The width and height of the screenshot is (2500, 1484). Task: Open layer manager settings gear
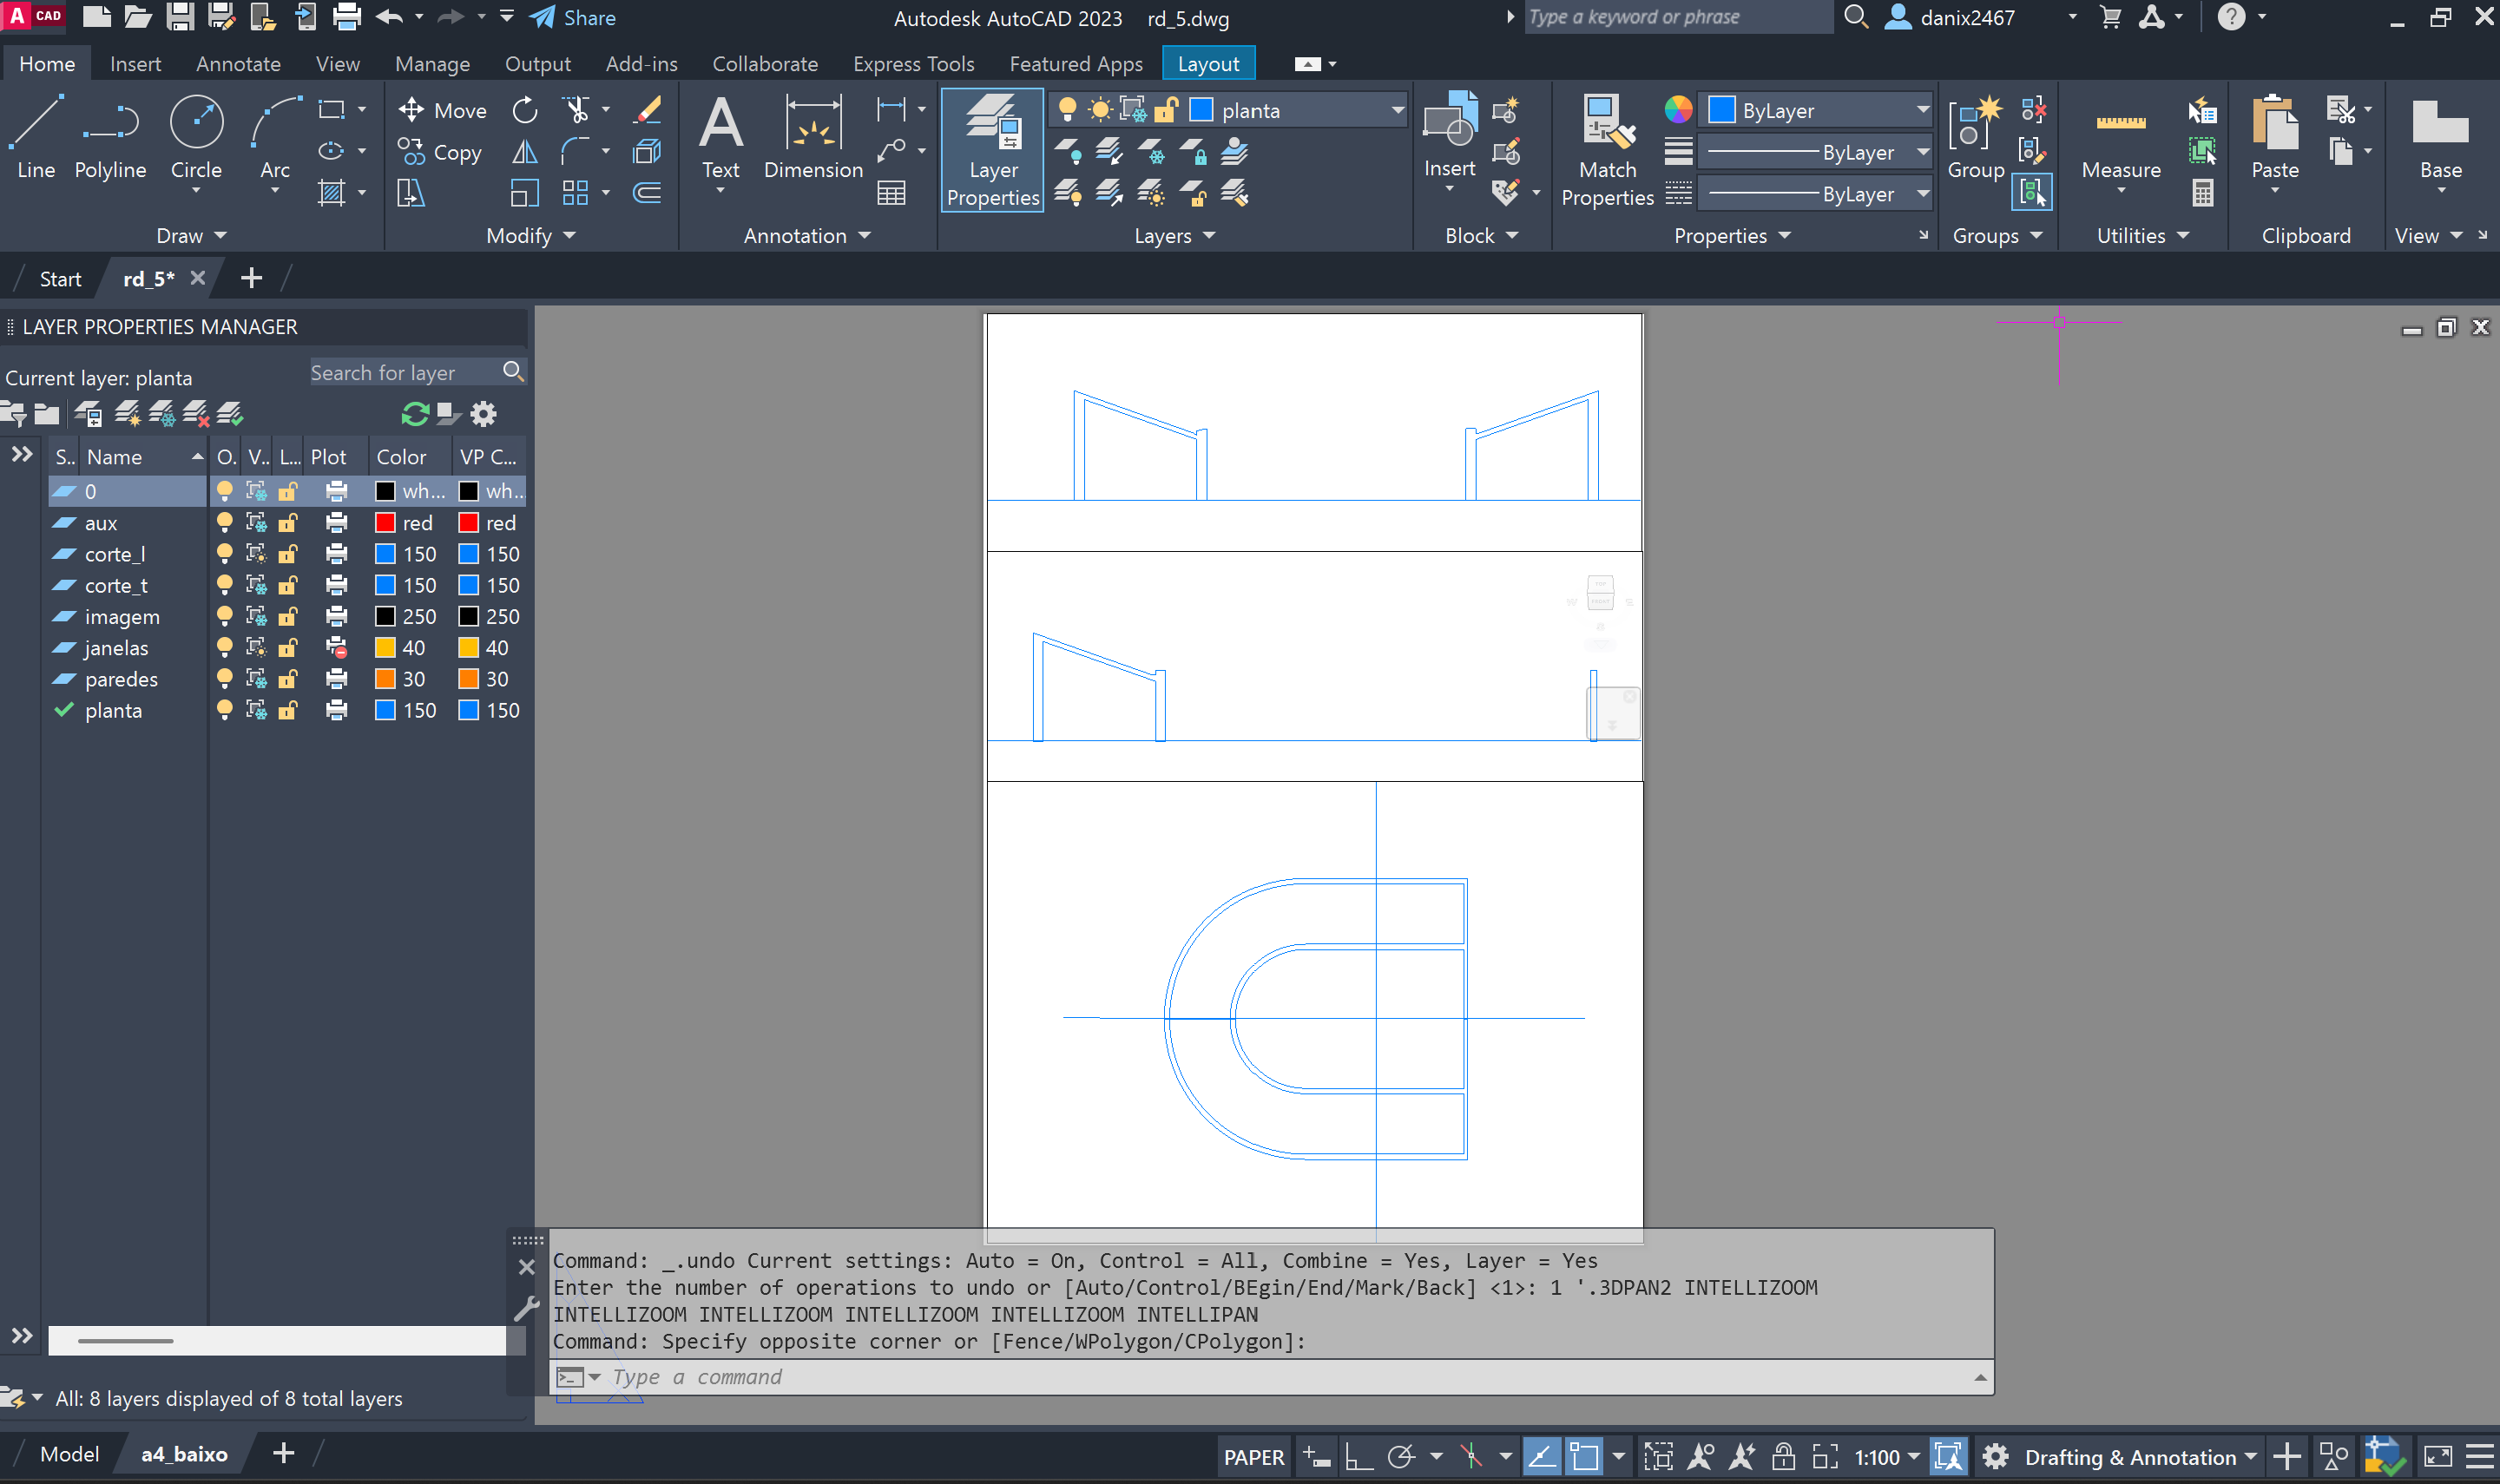click(484, 414)
